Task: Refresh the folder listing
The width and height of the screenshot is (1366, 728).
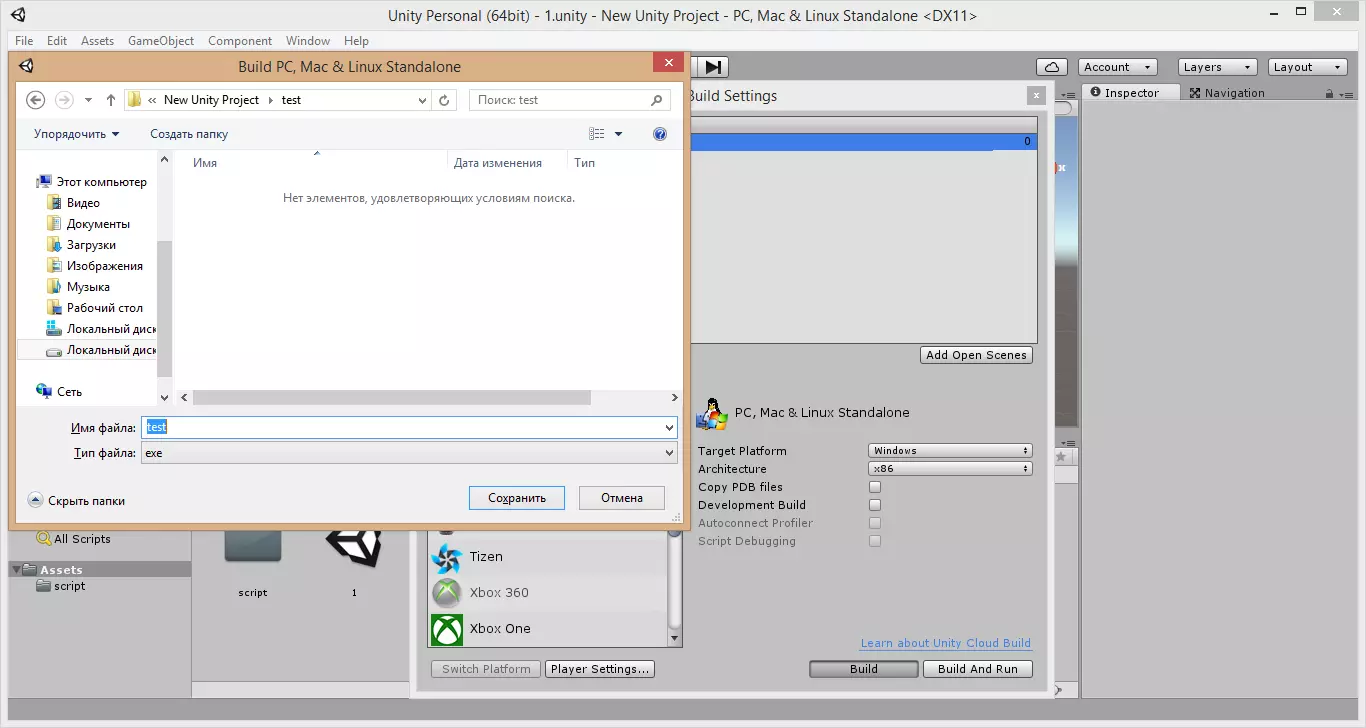Action: 445,100
